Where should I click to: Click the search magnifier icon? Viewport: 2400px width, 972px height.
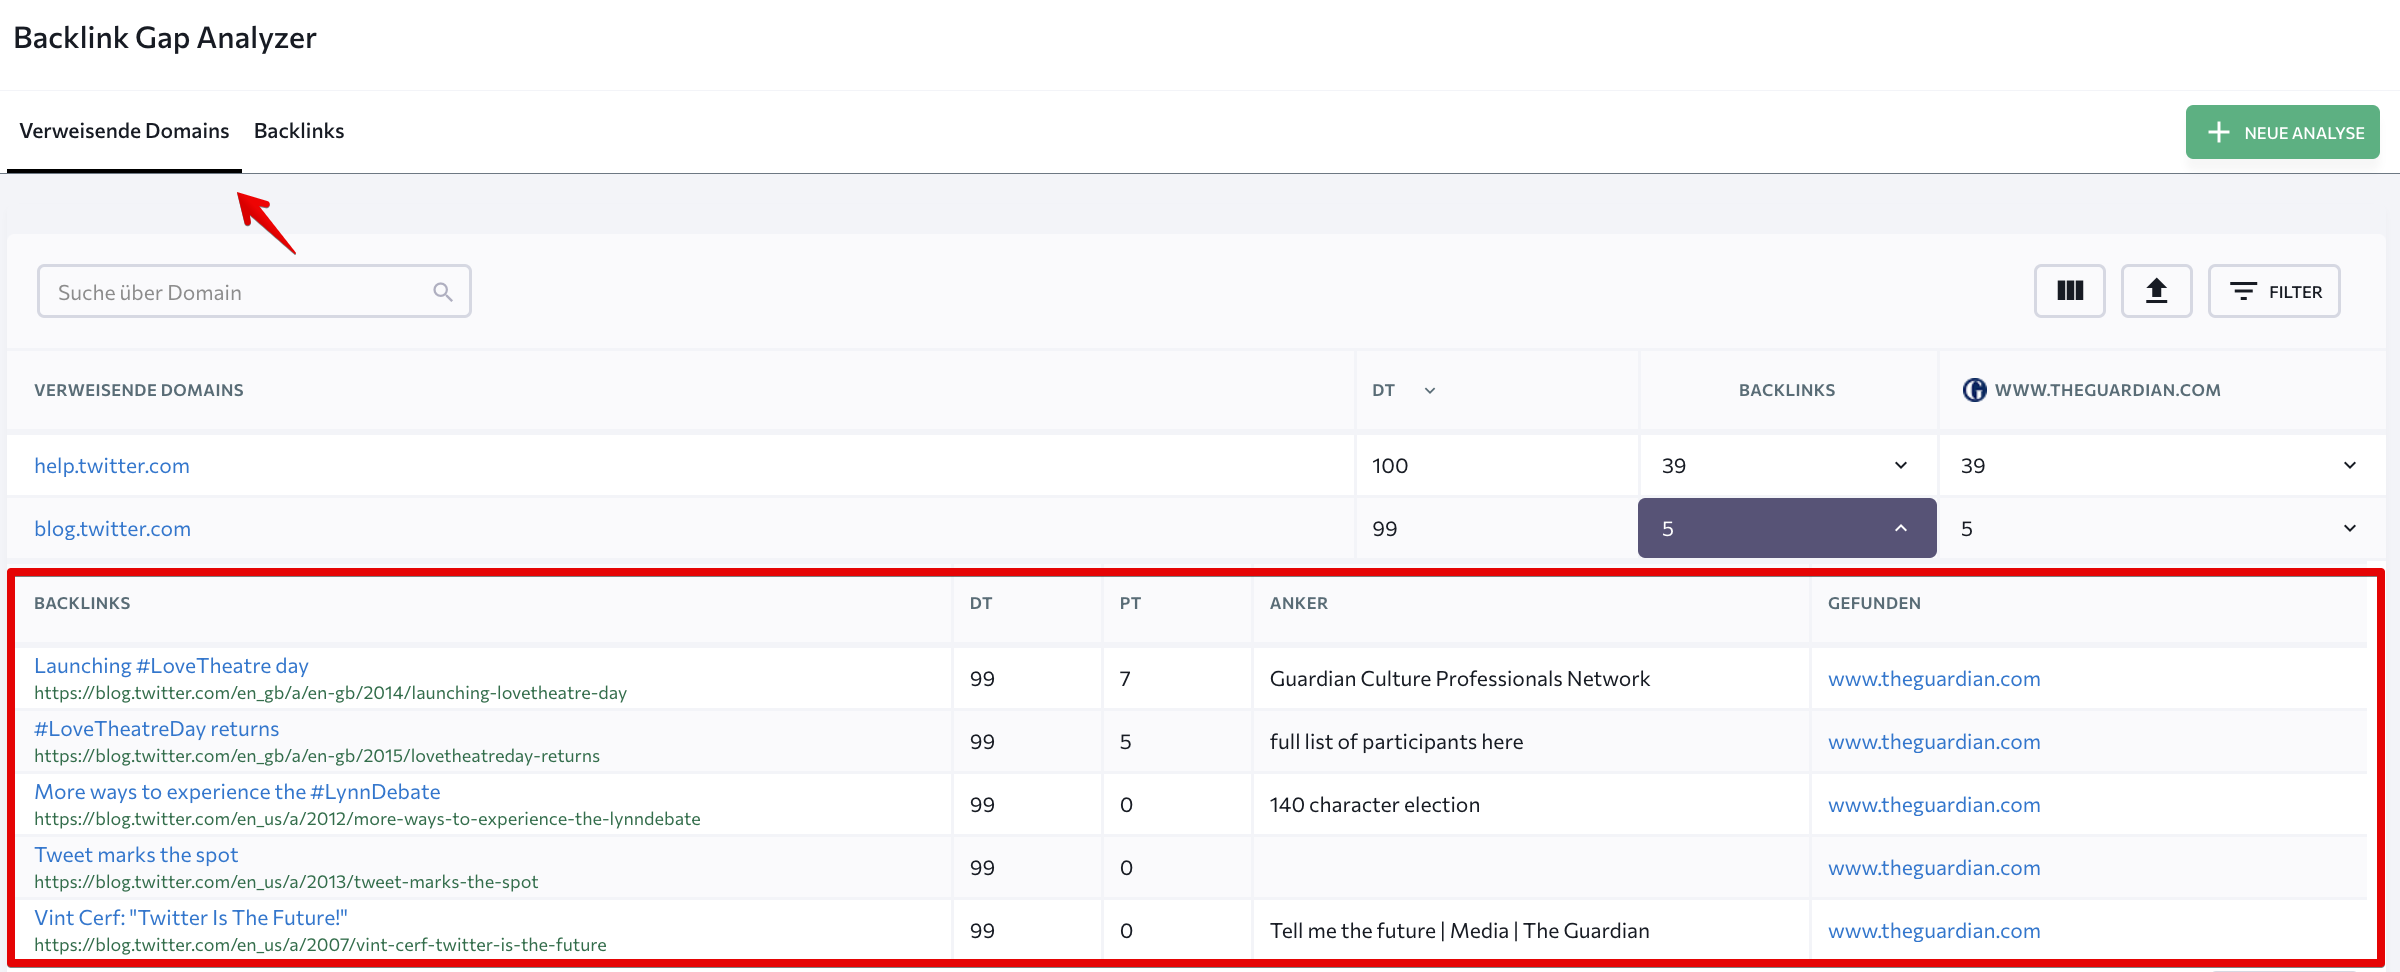pos(443,292)
